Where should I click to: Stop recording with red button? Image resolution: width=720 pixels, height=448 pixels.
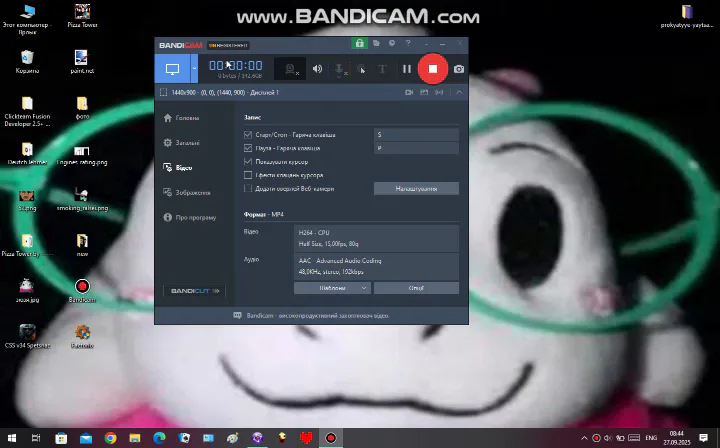pos(433,69)
